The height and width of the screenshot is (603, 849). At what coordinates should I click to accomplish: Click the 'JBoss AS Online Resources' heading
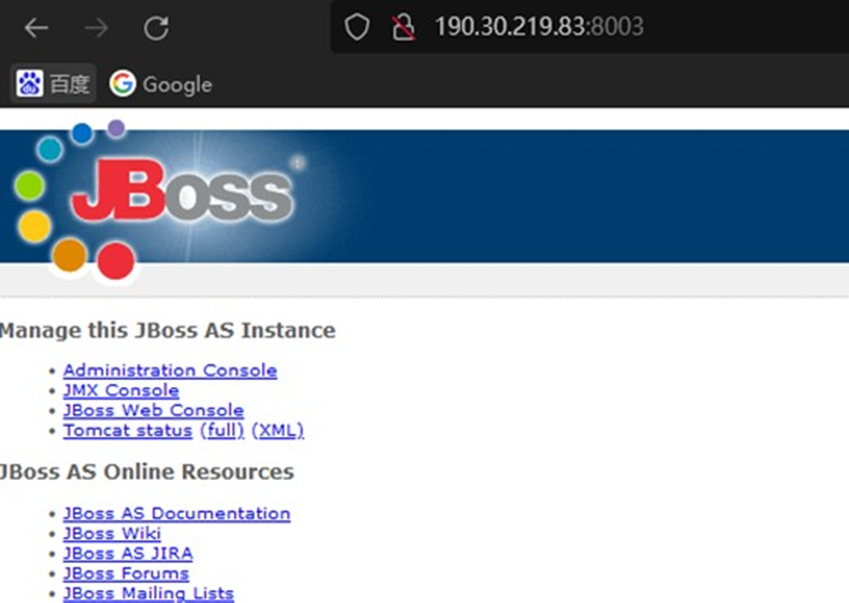pyautogui.click(x=147, y=471)
